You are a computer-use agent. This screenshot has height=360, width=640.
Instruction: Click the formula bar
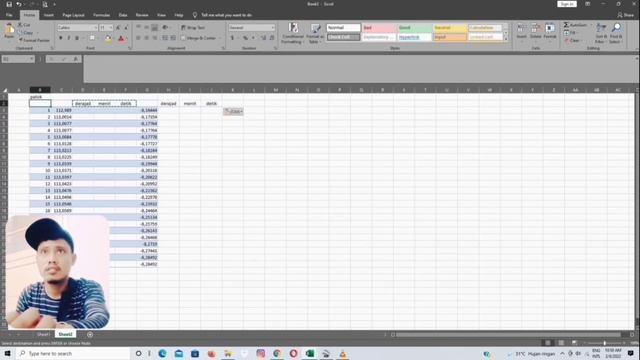point(359,69)
